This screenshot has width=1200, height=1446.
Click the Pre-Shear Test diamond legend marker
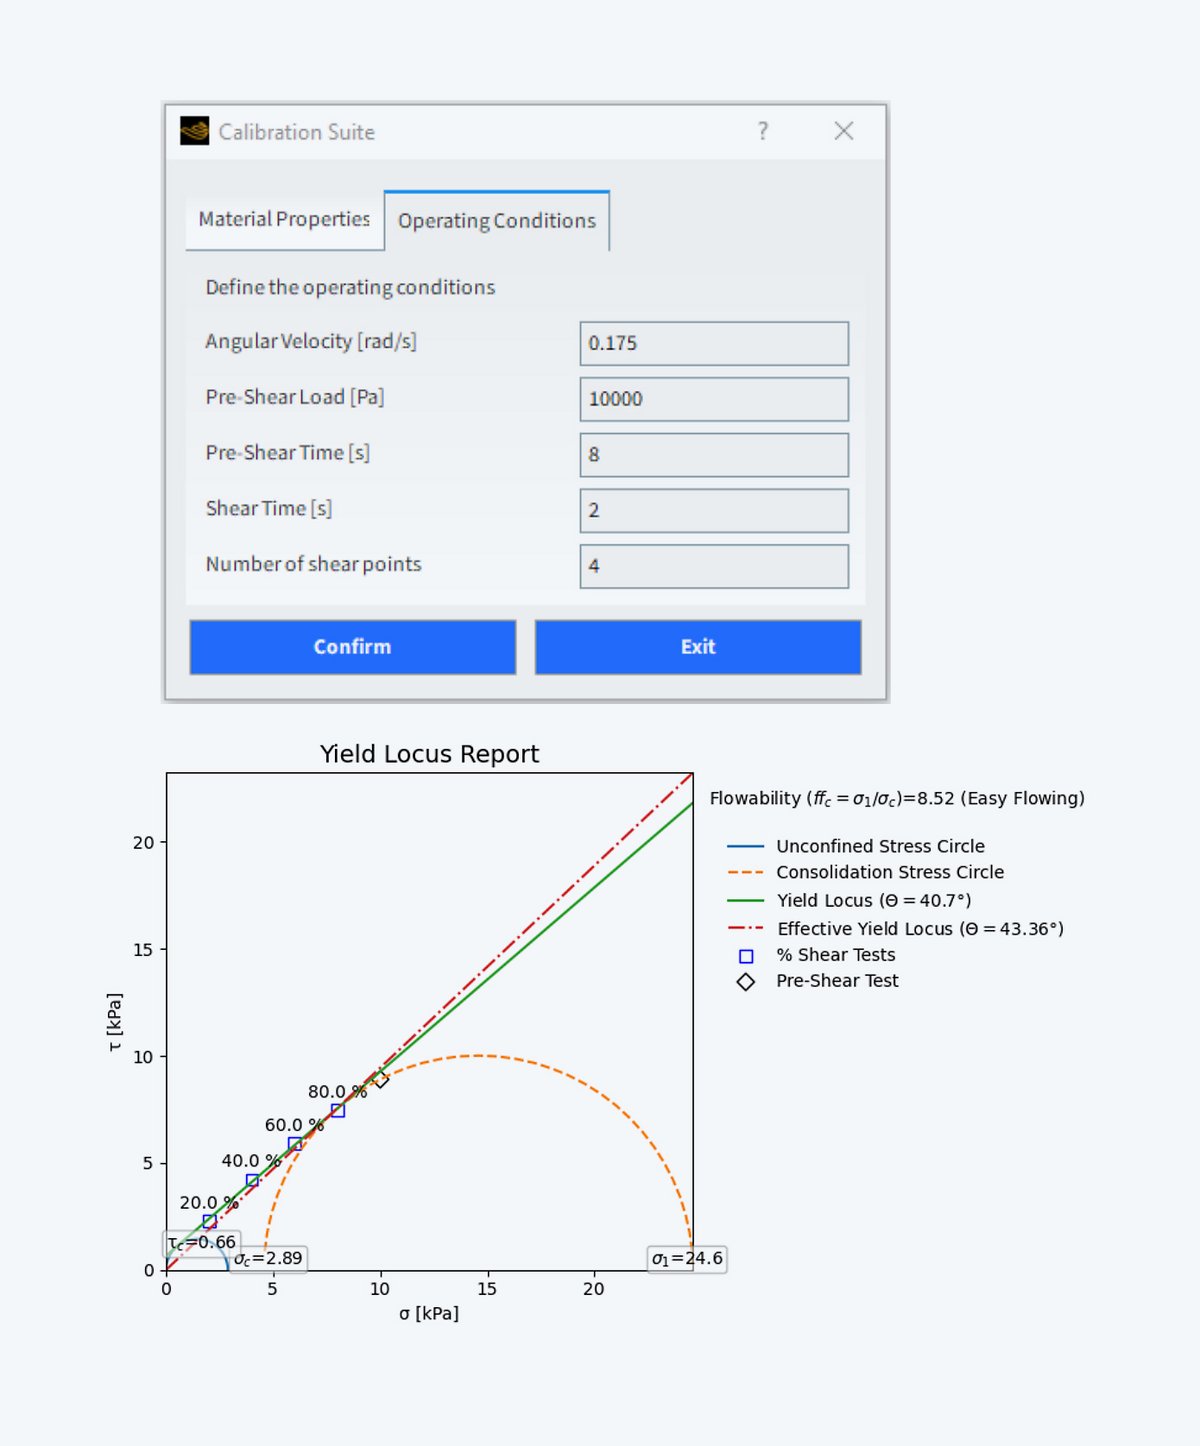coord(747,981)
